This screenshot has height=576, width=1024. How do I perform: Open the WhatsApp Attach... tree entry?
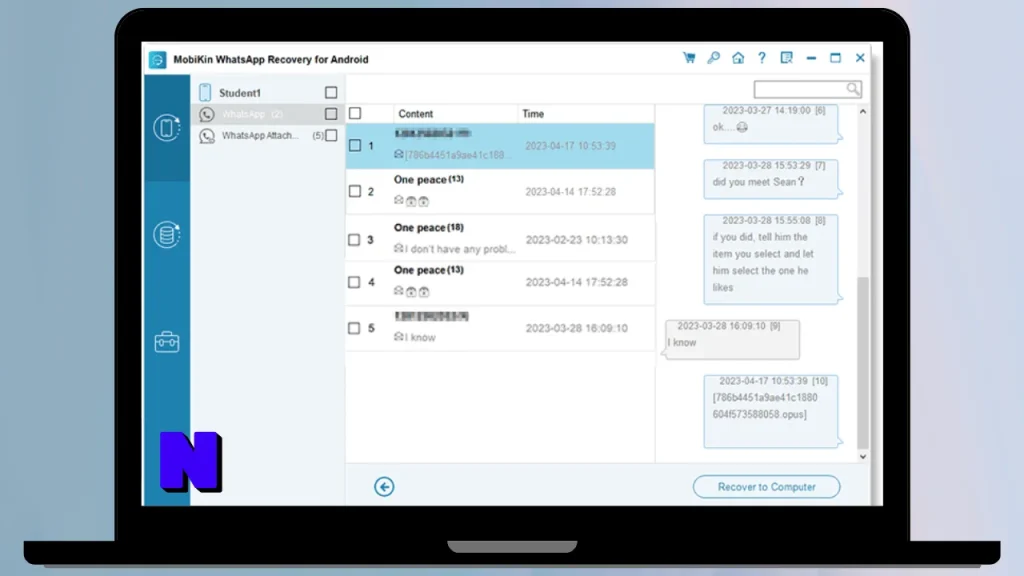[x=260, y=136]
